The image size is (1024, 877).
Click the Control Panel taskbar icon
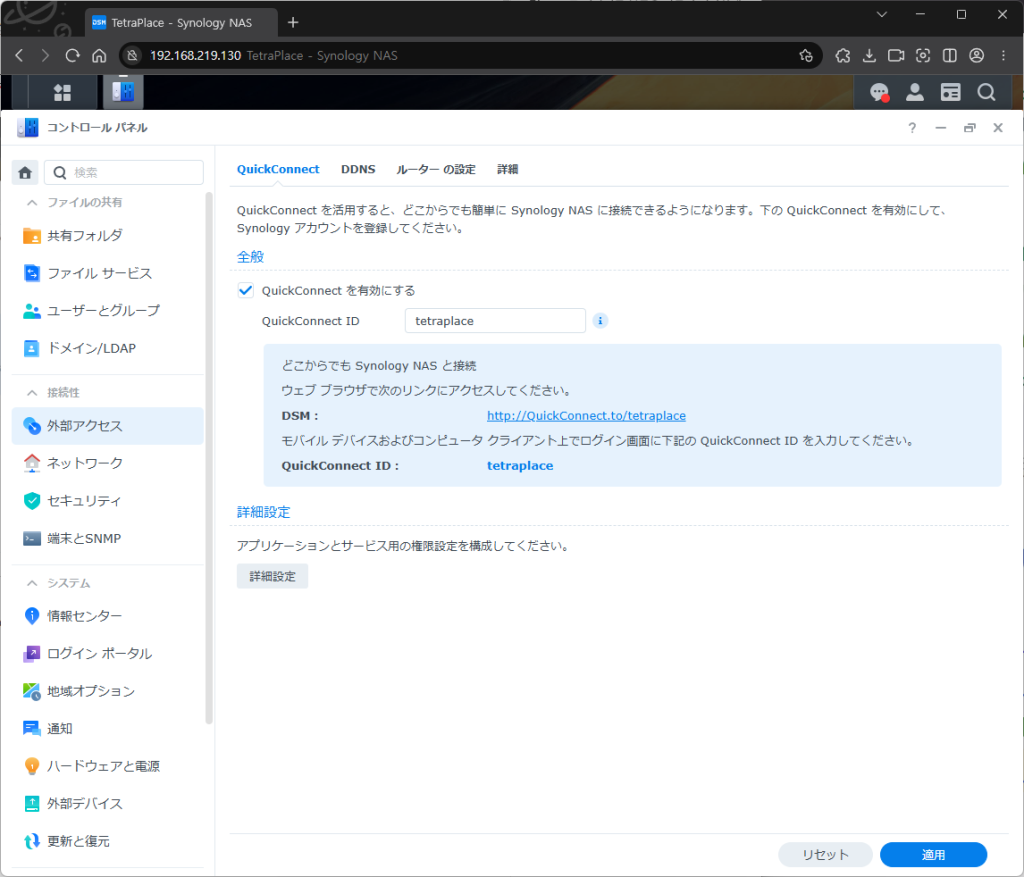click(123, 92)
